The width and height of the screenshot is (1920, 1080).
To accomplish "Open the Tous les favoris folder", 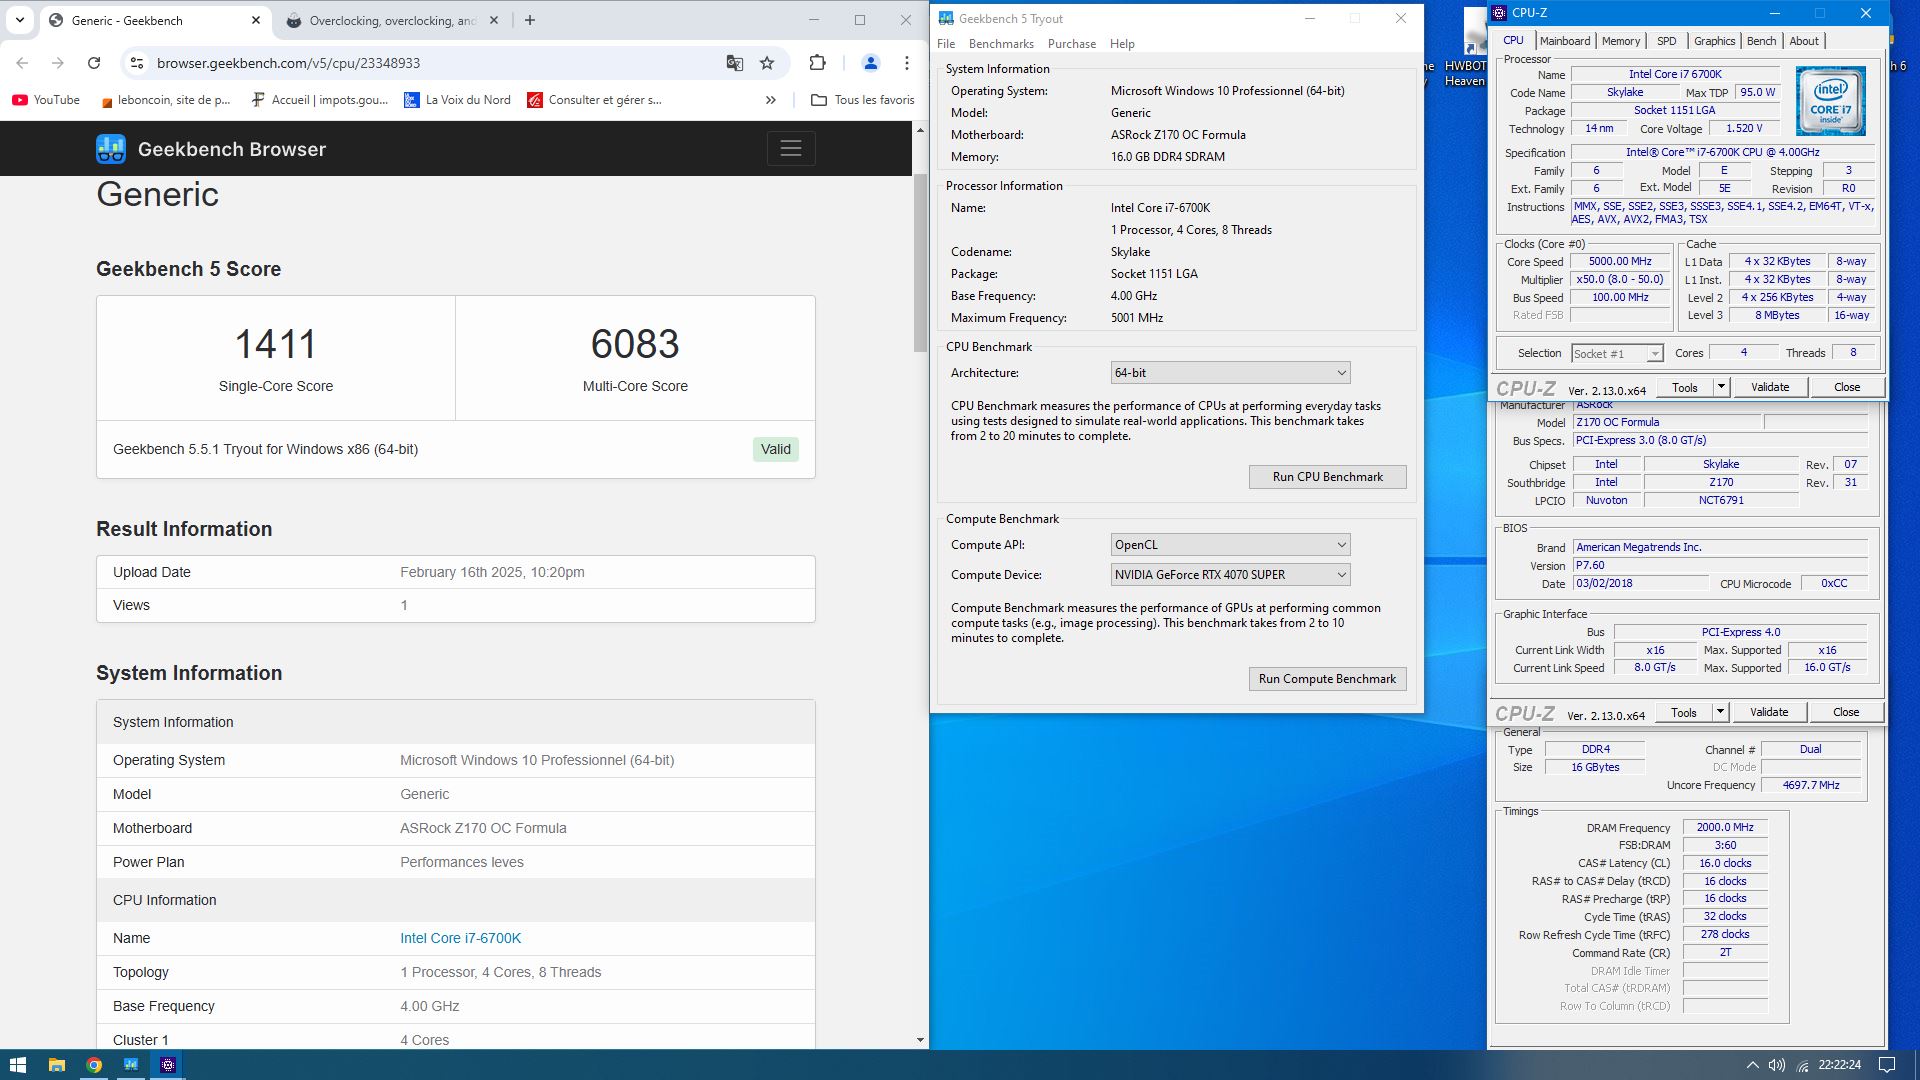I will coord(863,100).
